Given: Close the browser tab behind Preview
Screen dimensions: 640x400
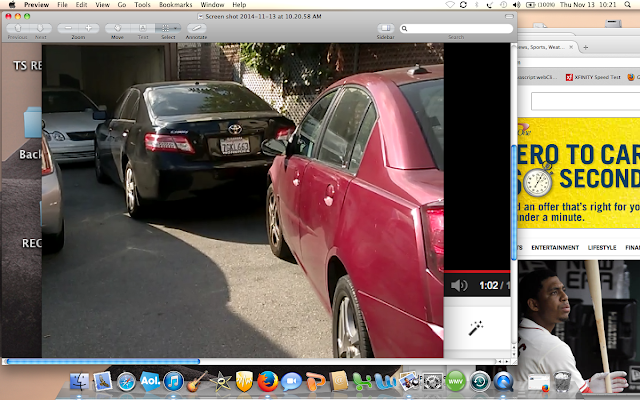Looking at the screenshot, I should 571,47.
